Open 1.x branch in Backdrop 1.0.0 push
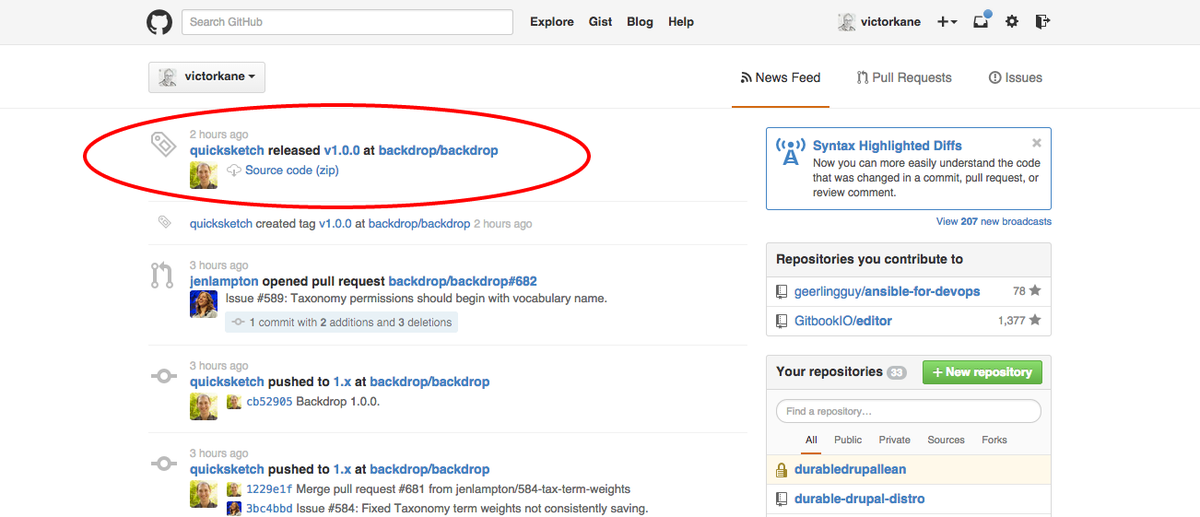The height and width of the screenshot is (517, 1200). click(342, 382)
